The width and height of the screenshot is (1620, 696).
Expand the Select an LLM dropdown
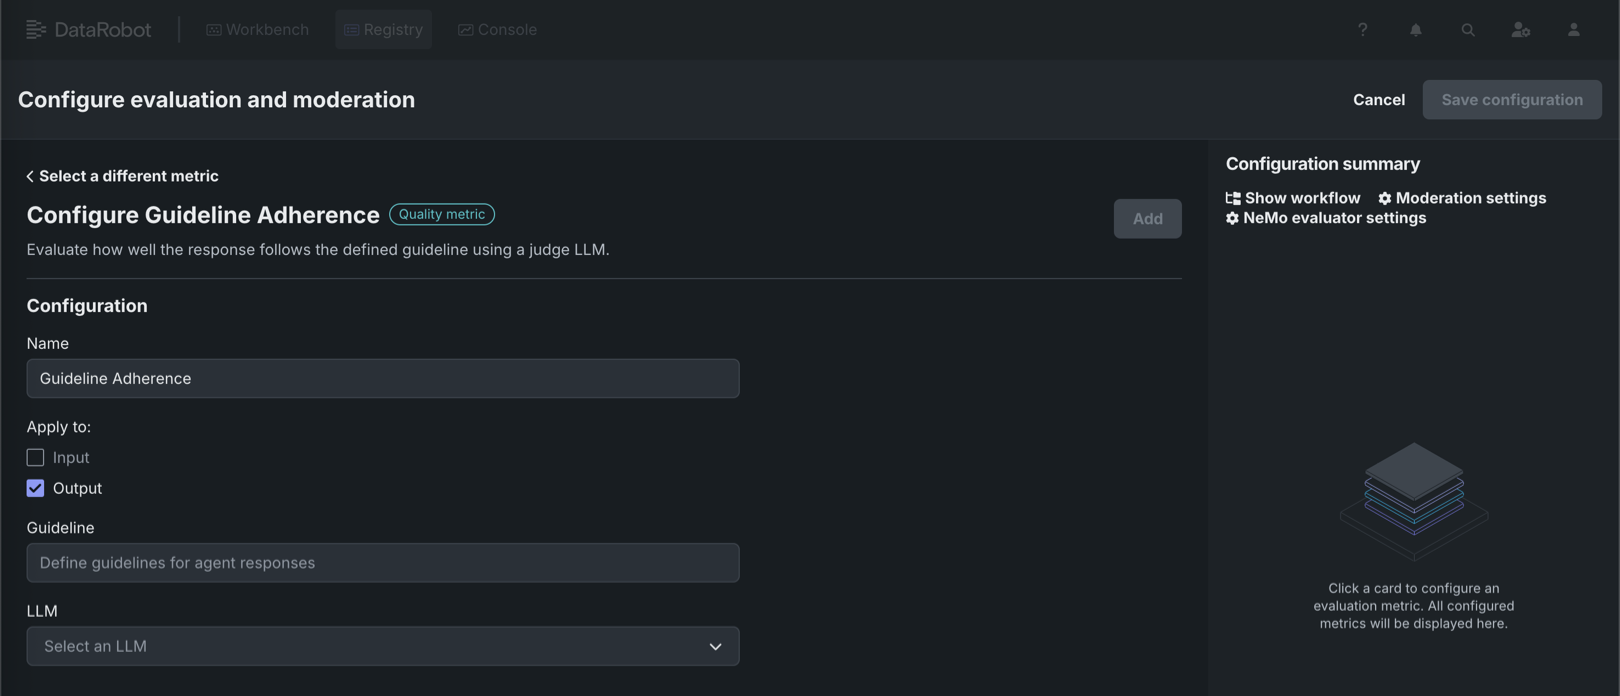coord(382,646)
